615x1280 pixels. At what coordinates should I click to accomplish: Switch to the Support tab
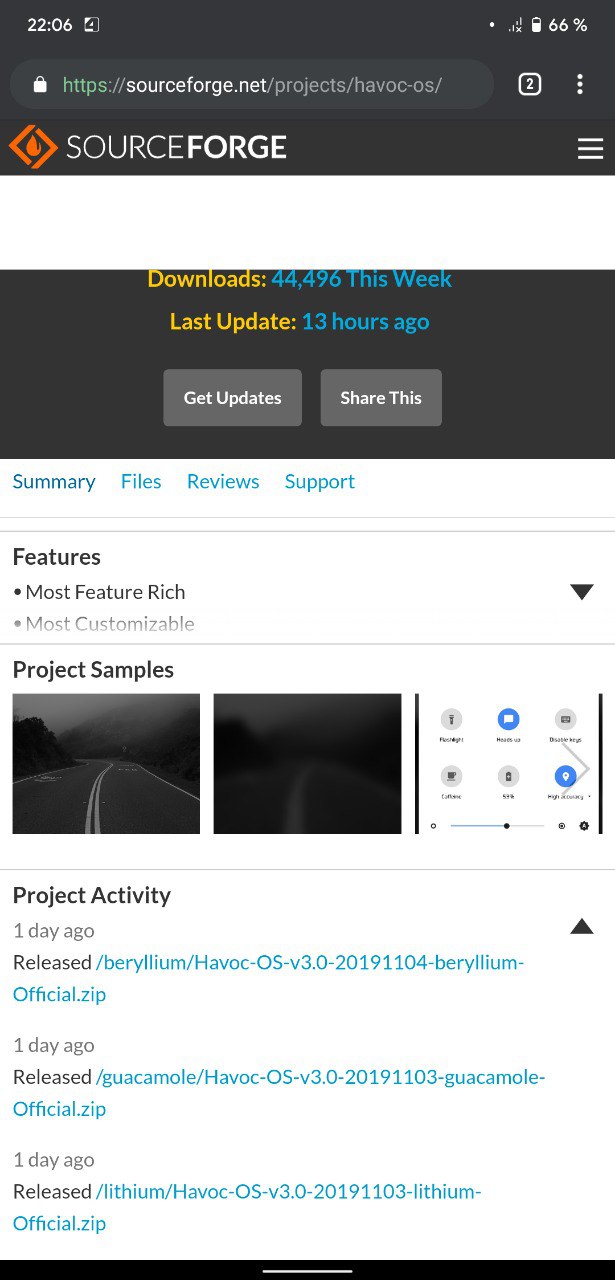(320, 482)
